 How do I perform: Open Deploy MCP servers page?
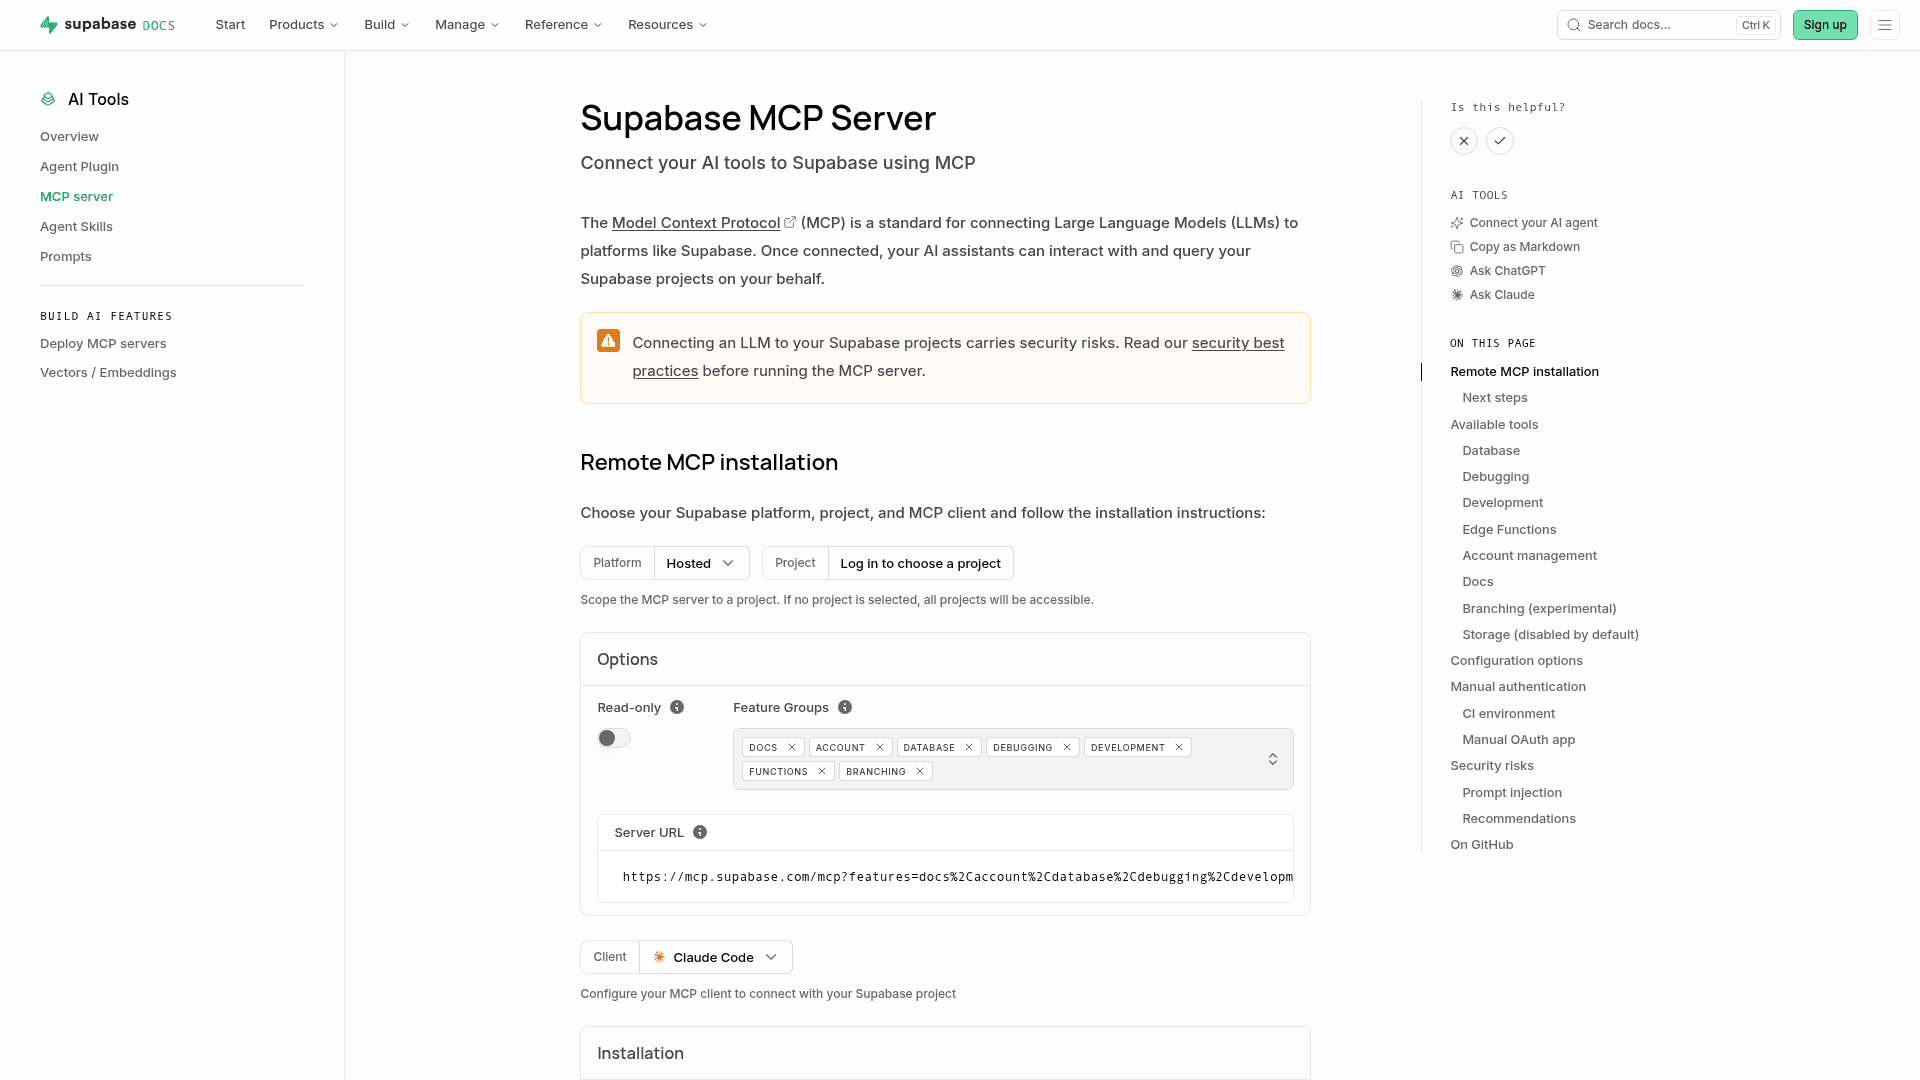(x=103, y=344)
